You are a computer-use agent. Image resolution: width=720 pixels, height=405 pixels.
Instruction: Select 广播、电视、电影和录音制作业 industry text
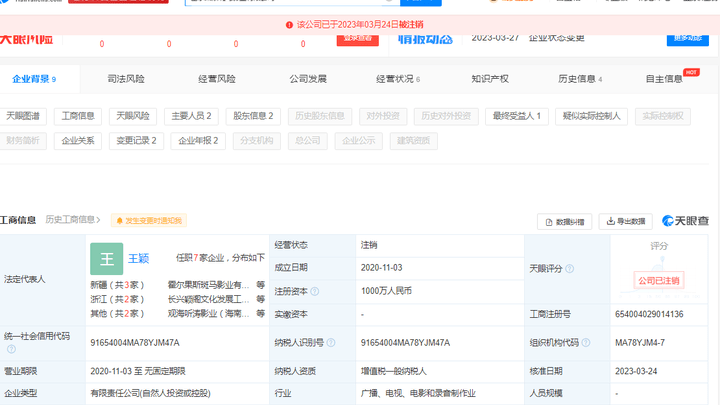(418, 394)
